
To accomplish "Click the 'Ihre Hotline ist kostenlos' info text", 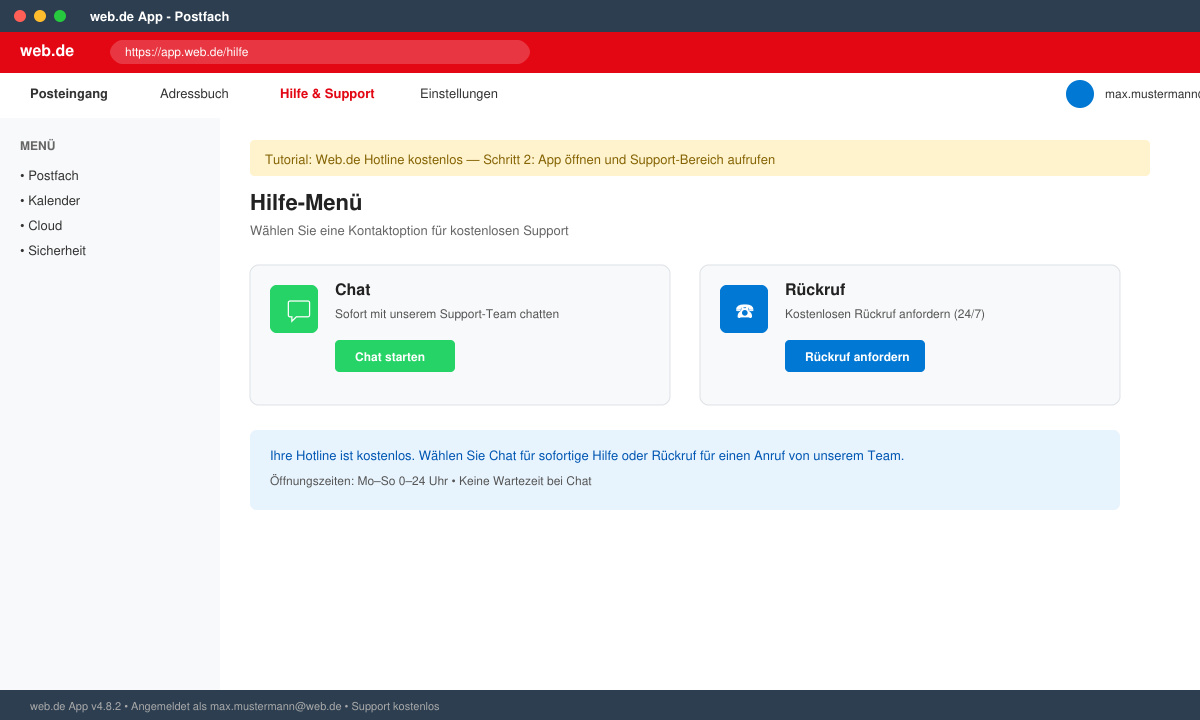I will [587, 456].
